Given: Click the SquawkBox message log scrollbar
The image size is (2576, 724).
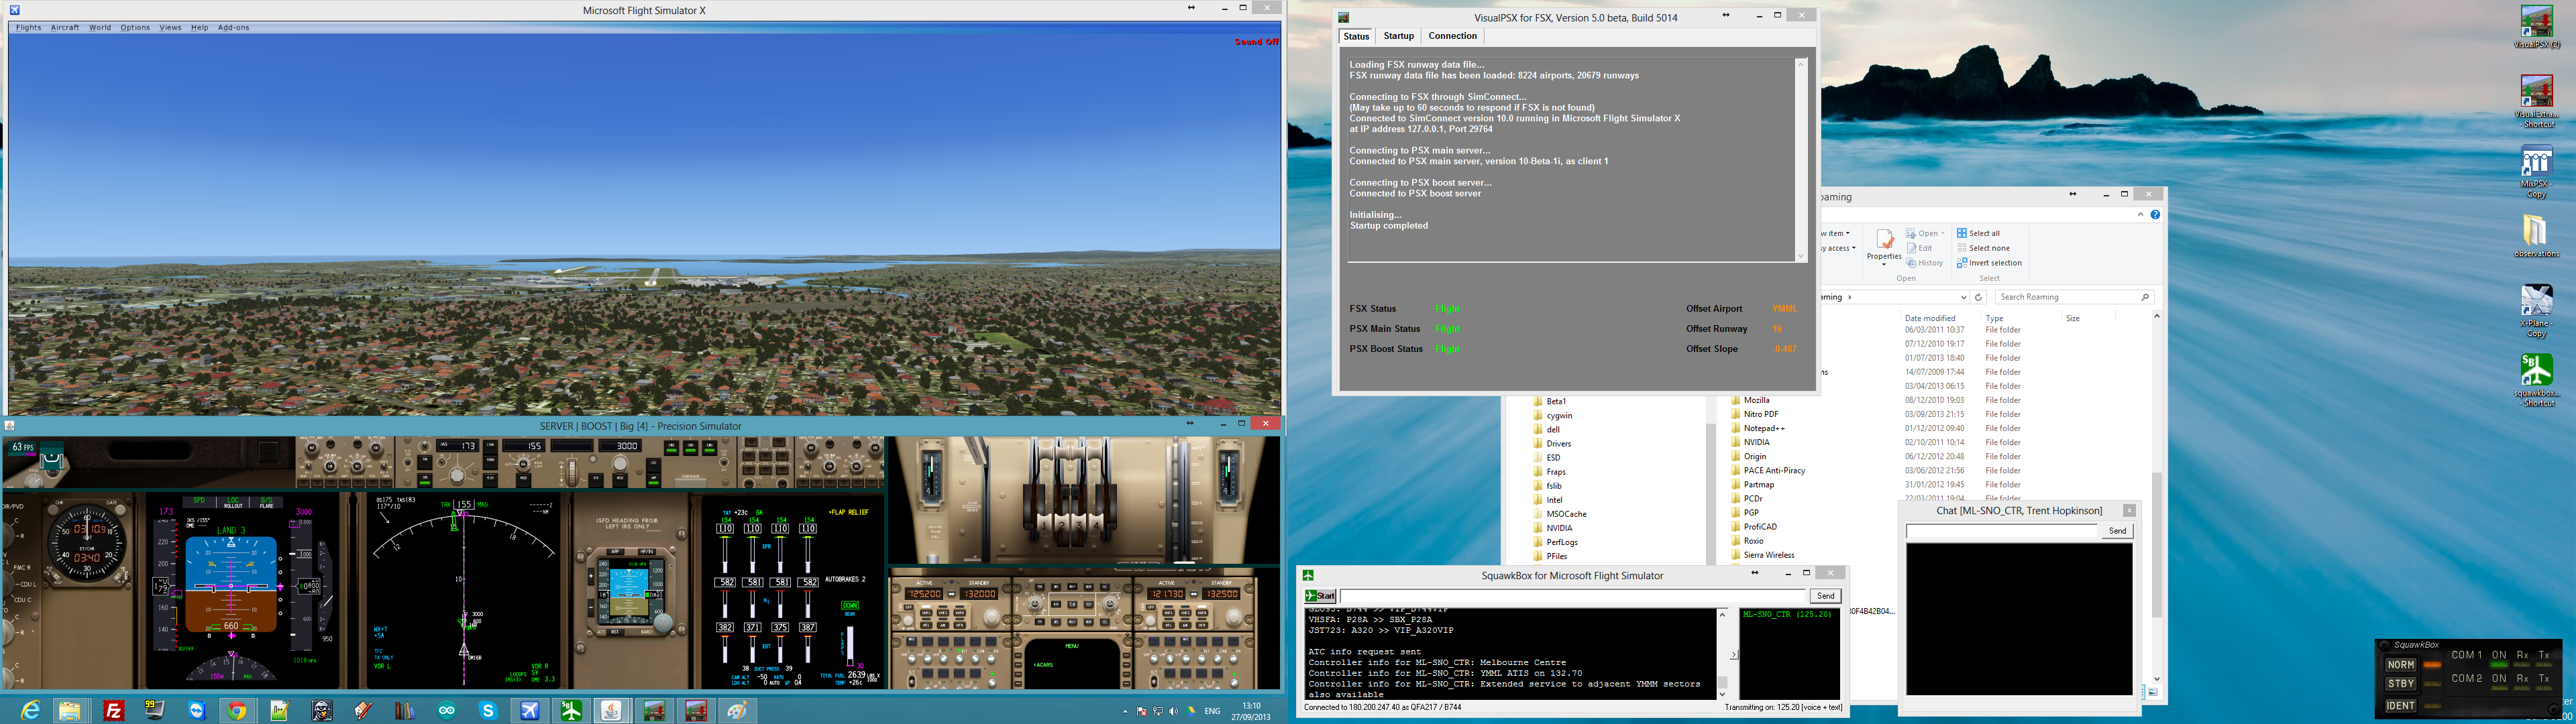Looking at the screenshot, I should click(1722, 654).
